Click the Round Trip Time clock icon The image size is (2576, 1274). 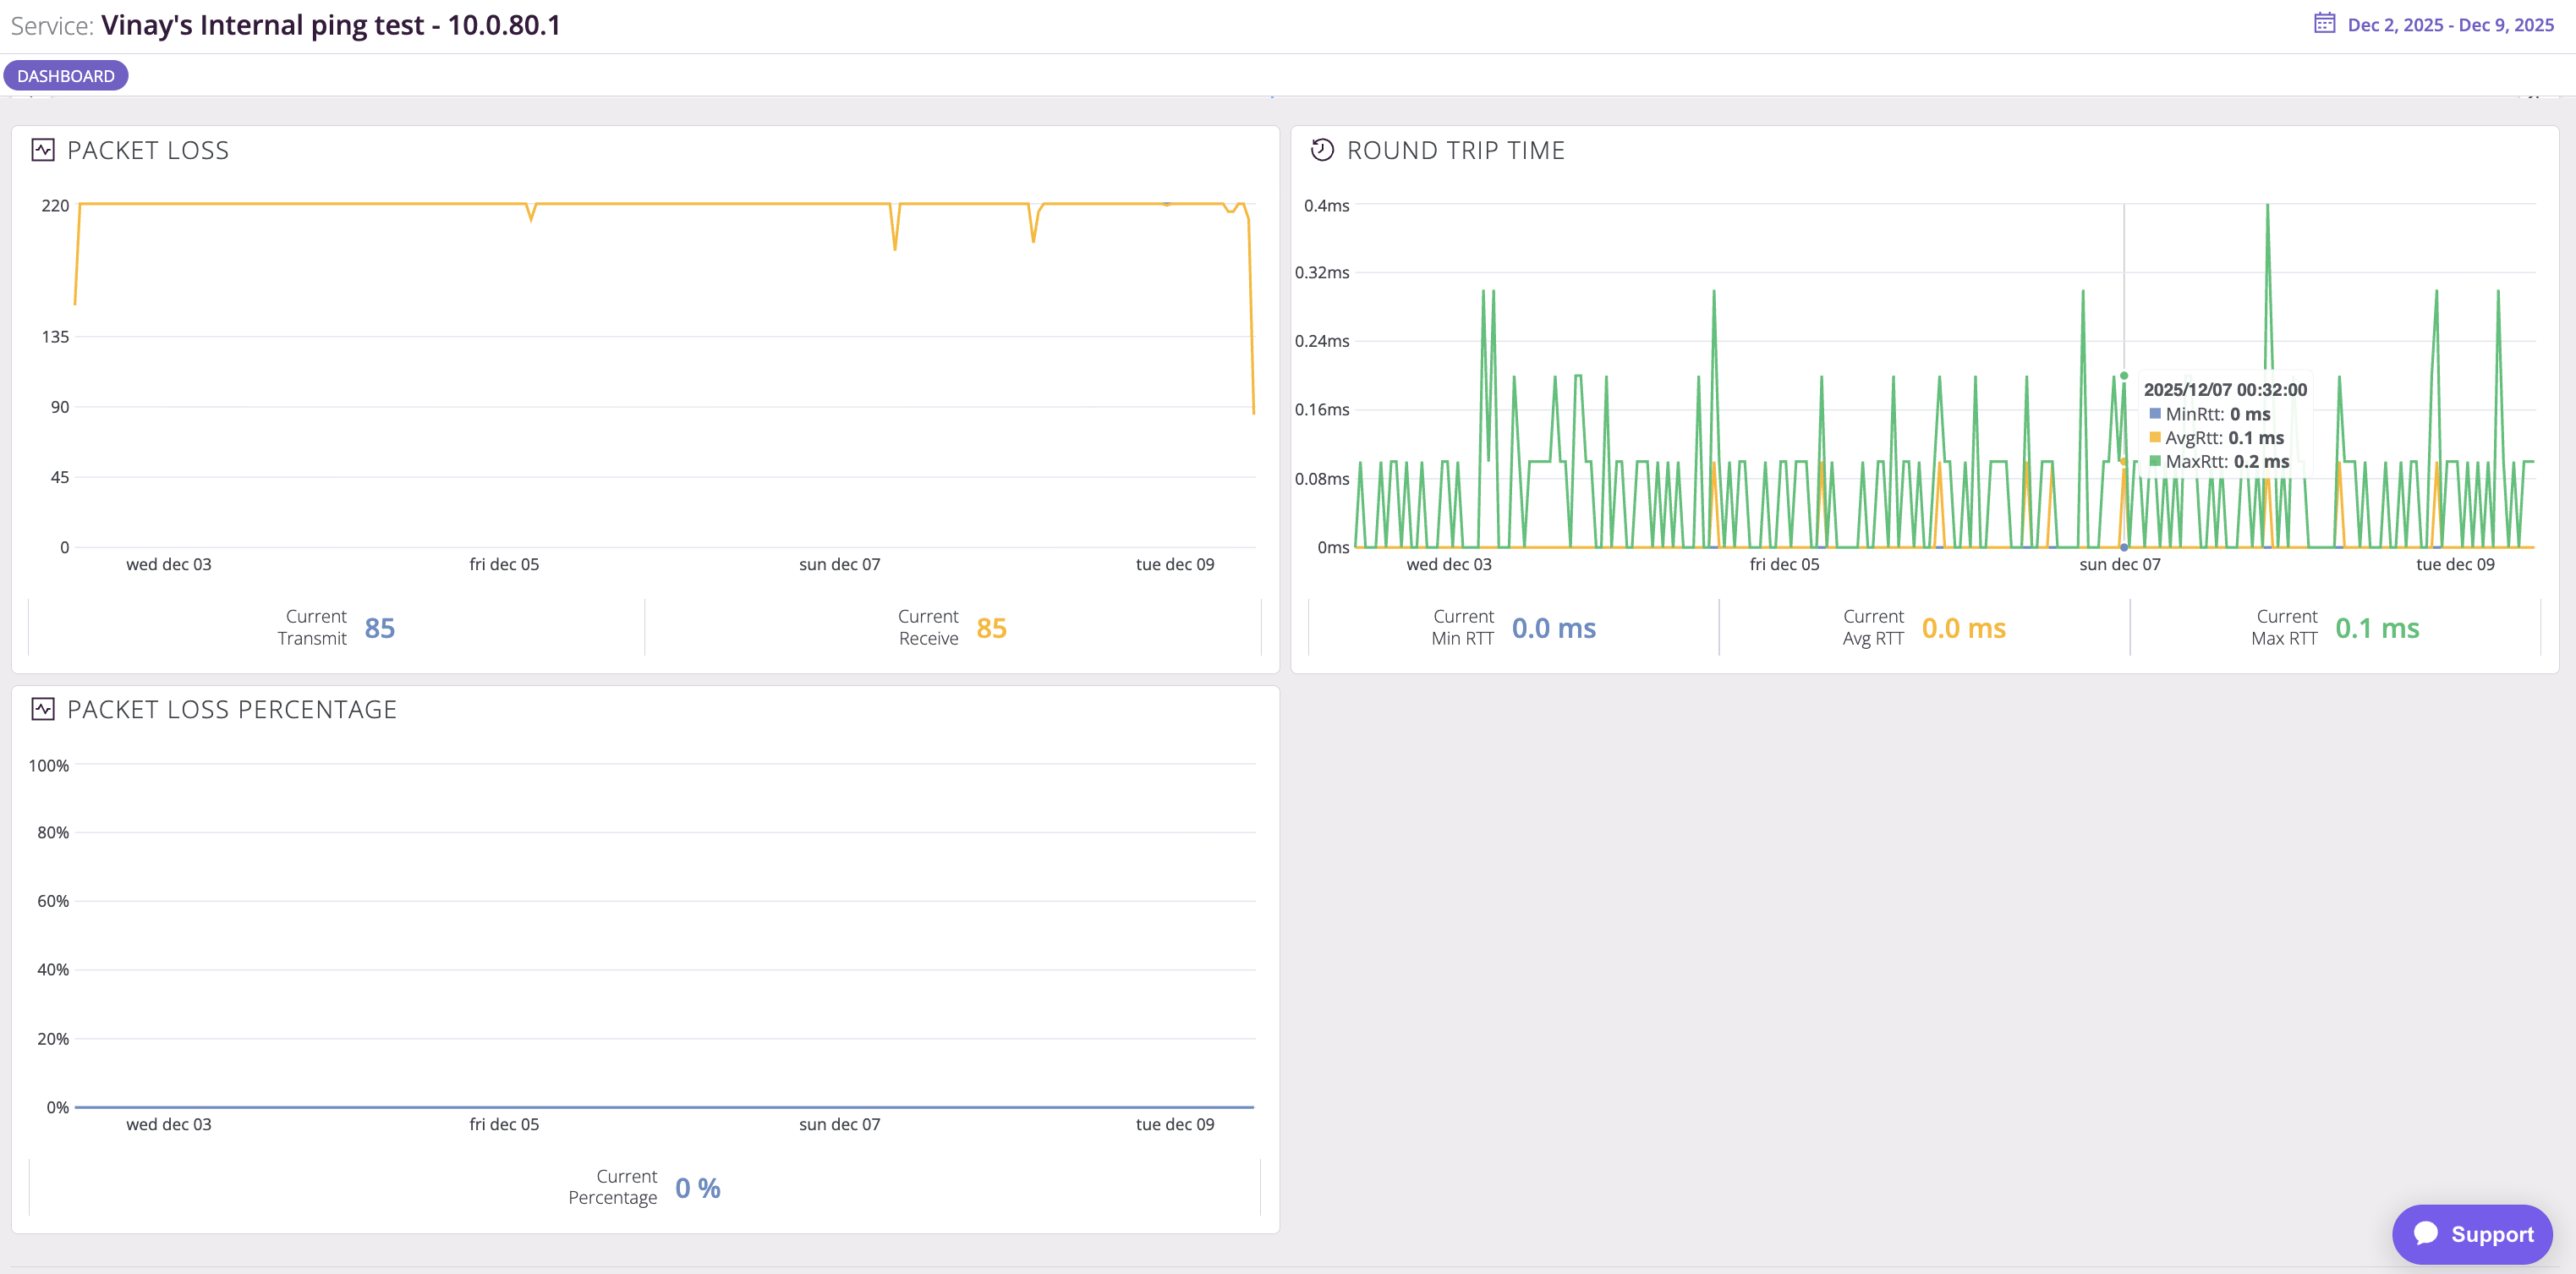[x=1322, y=150]
